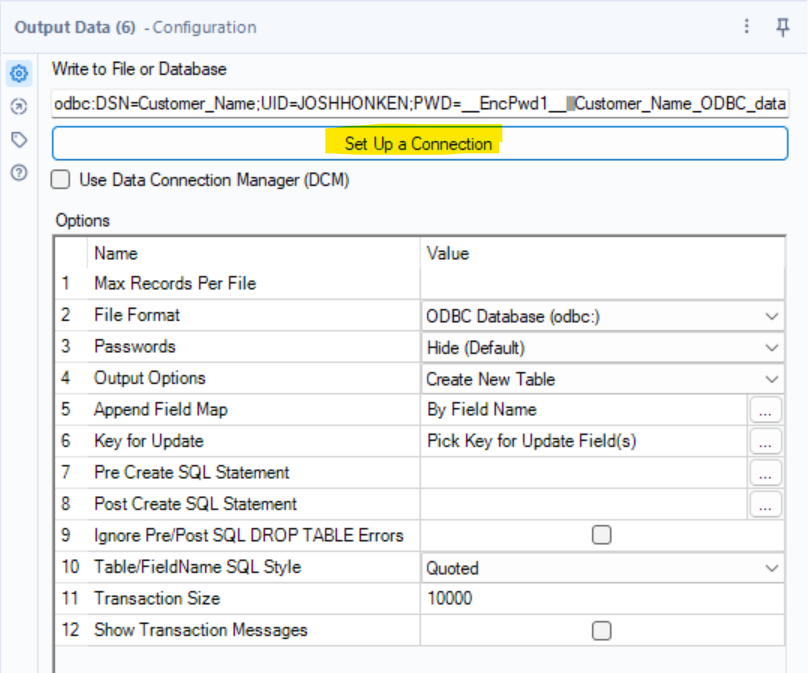Click ellipsis button for Pre Create SQL Statement
This screenshot has width=808, height=673.
(765, 473)
